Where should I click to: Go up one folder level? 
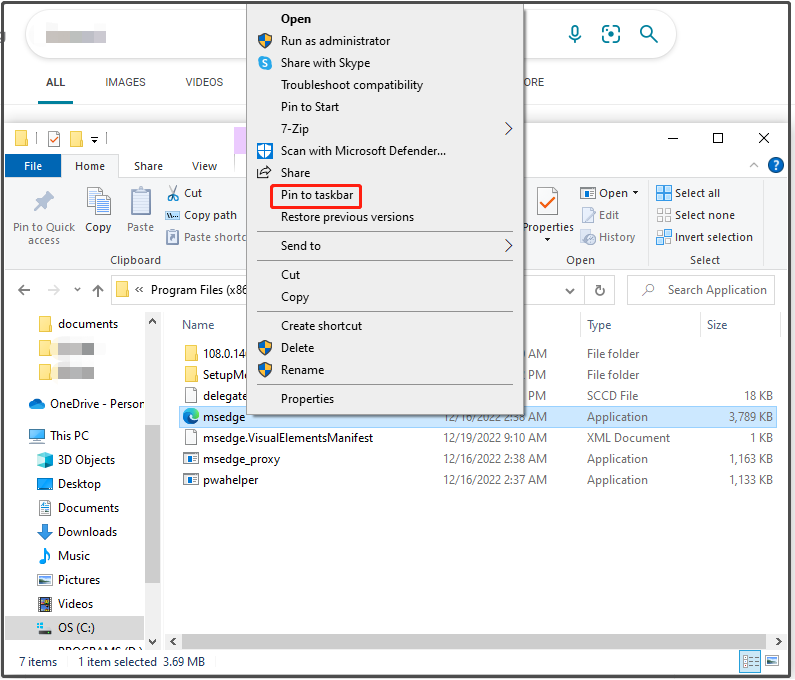98,290
